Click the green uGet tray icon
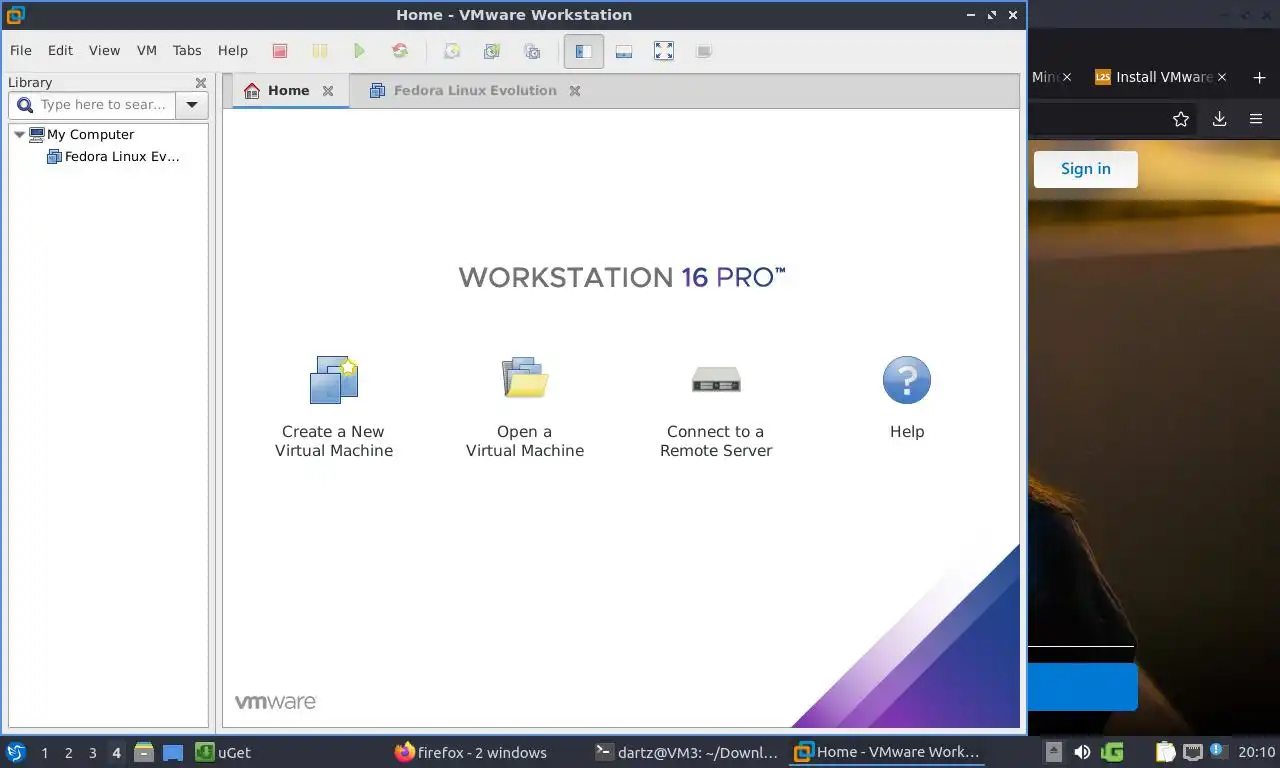Image resolution: width=1280 pixels, height=768 pixels. [x=1112, y=752]
